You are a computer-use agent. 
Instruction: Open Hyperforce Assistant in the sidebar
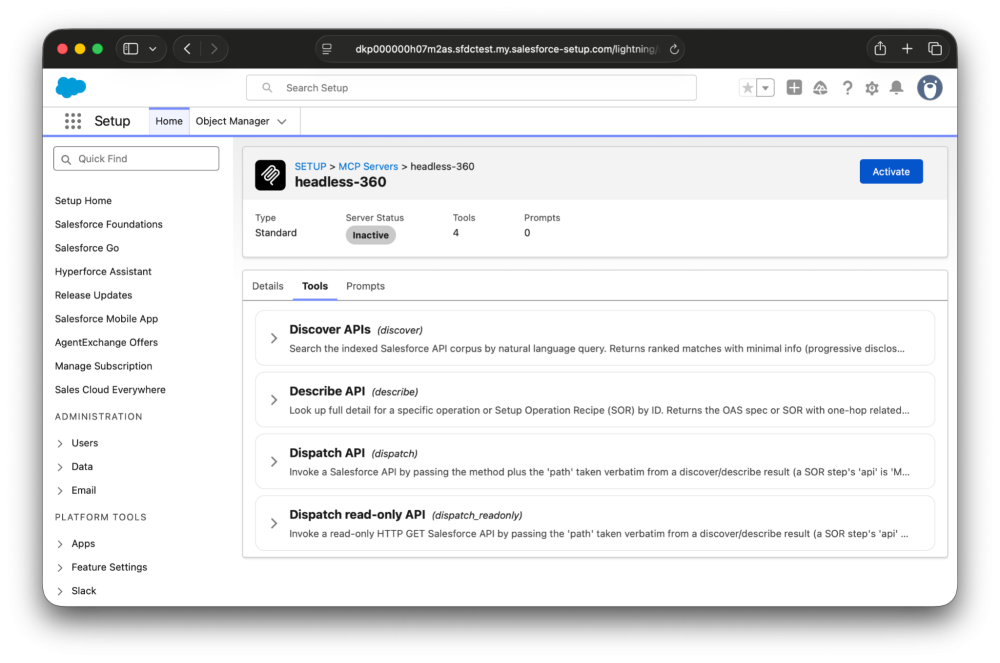pos(103,272)
